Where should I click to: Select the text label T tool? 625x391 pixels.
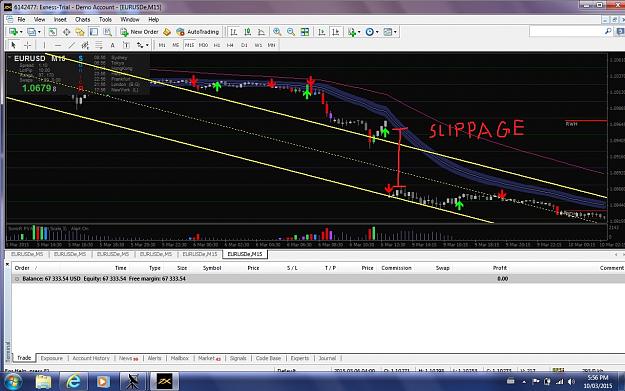[126, 45]
